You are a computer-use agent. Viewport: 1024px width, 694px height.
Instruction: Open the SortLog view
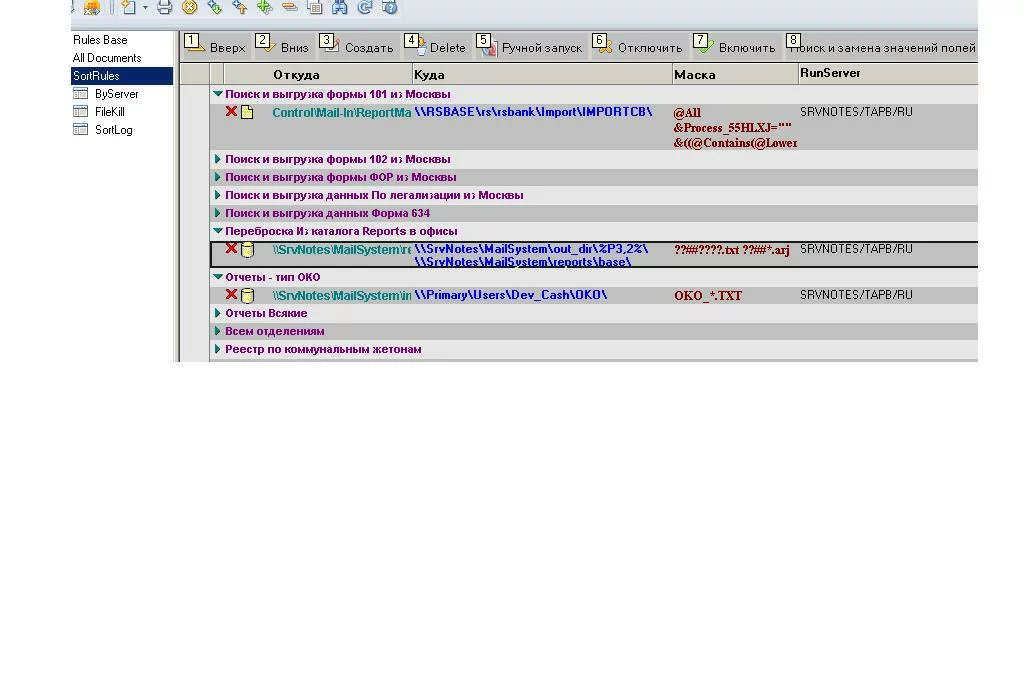coord(113,130)
